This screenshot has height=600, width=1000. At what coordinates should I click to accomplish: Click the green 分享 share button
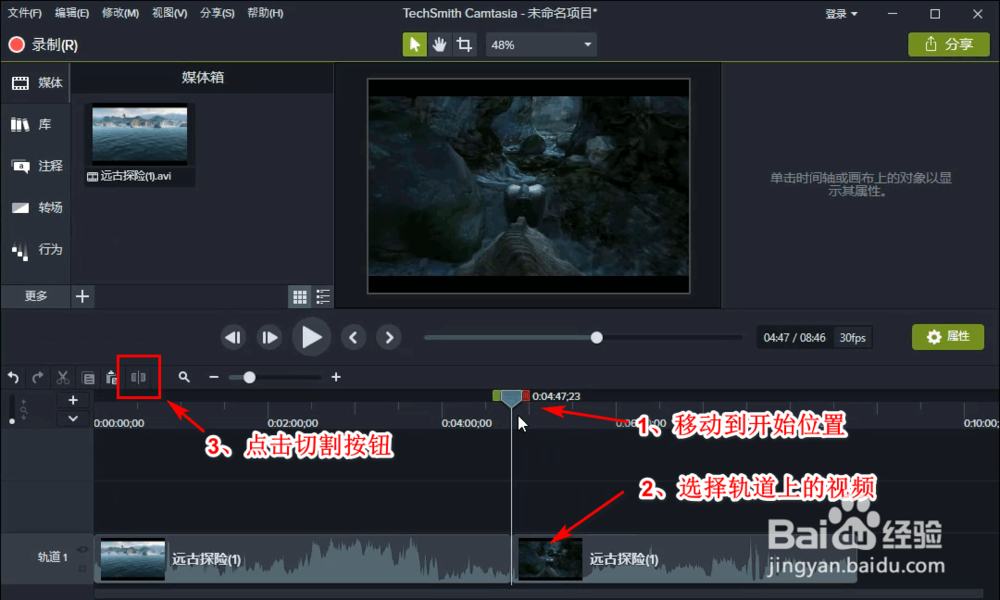(948, 45)
